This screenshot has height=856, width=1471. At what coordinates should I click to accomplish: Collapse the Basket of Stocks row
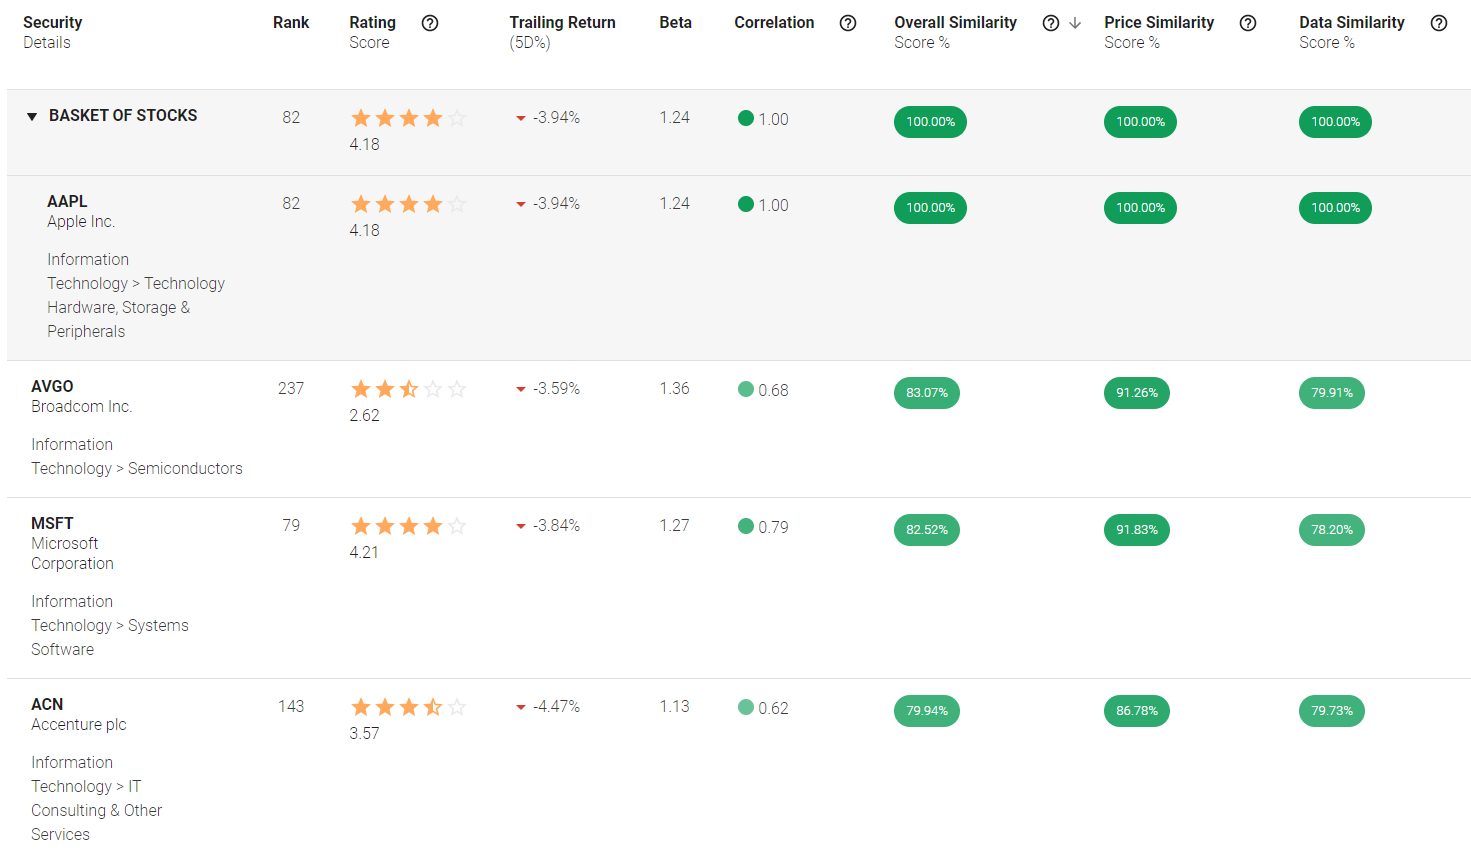(32, 117)
